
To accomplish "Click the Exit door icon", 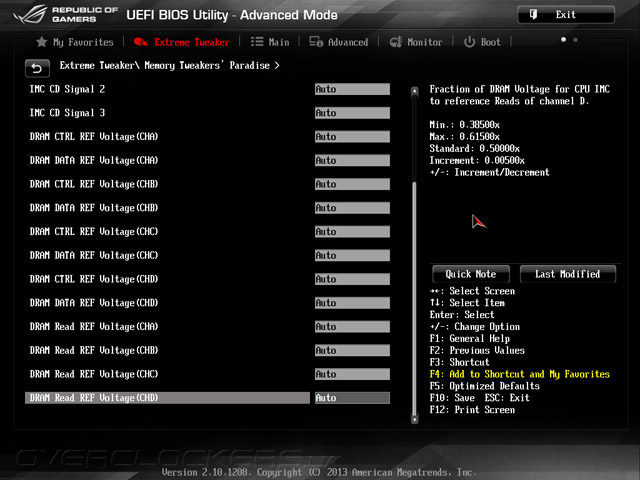I will click(x=533, y=15).
